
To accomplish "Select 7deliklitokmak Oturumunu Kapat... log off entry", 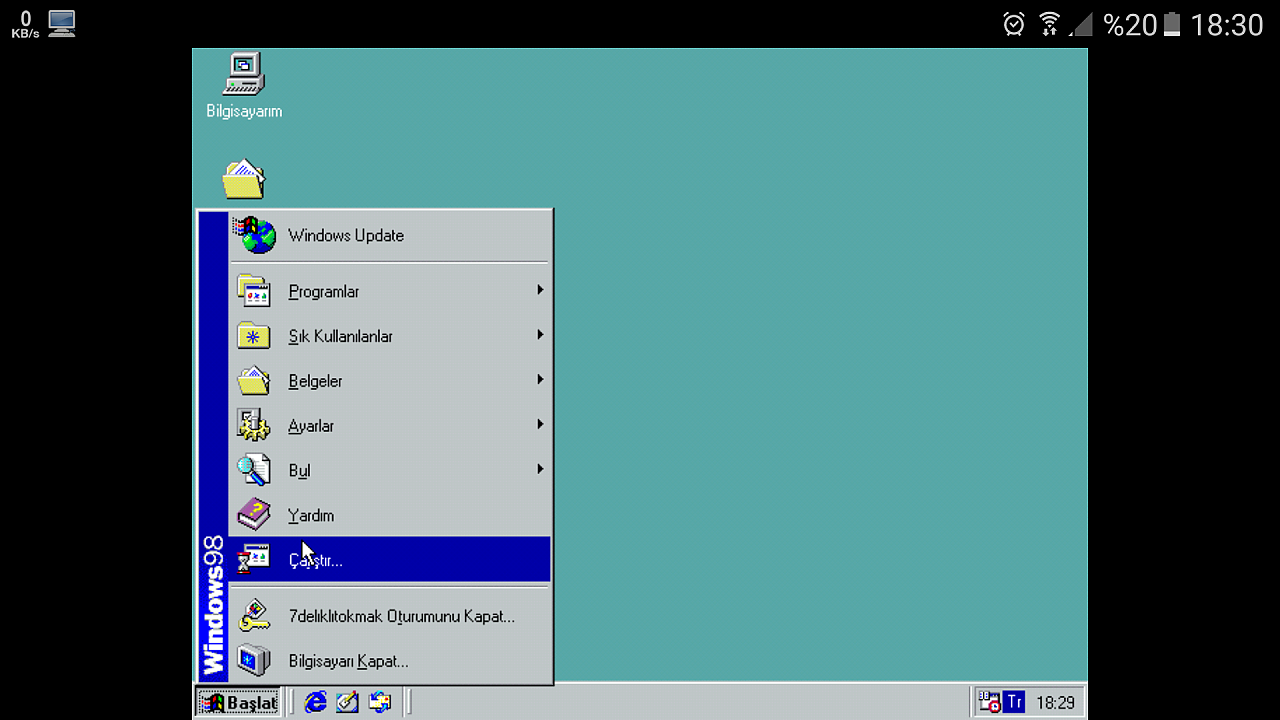I will [x=390, y=616].
